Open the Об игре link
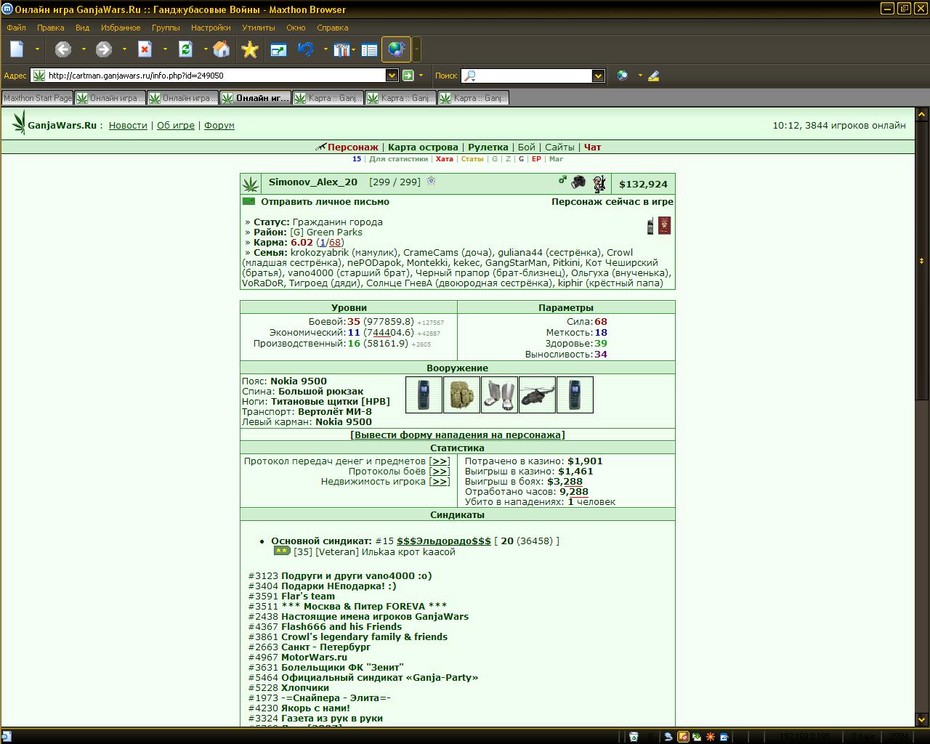This screenshot has height=744, width=930. 176,125
